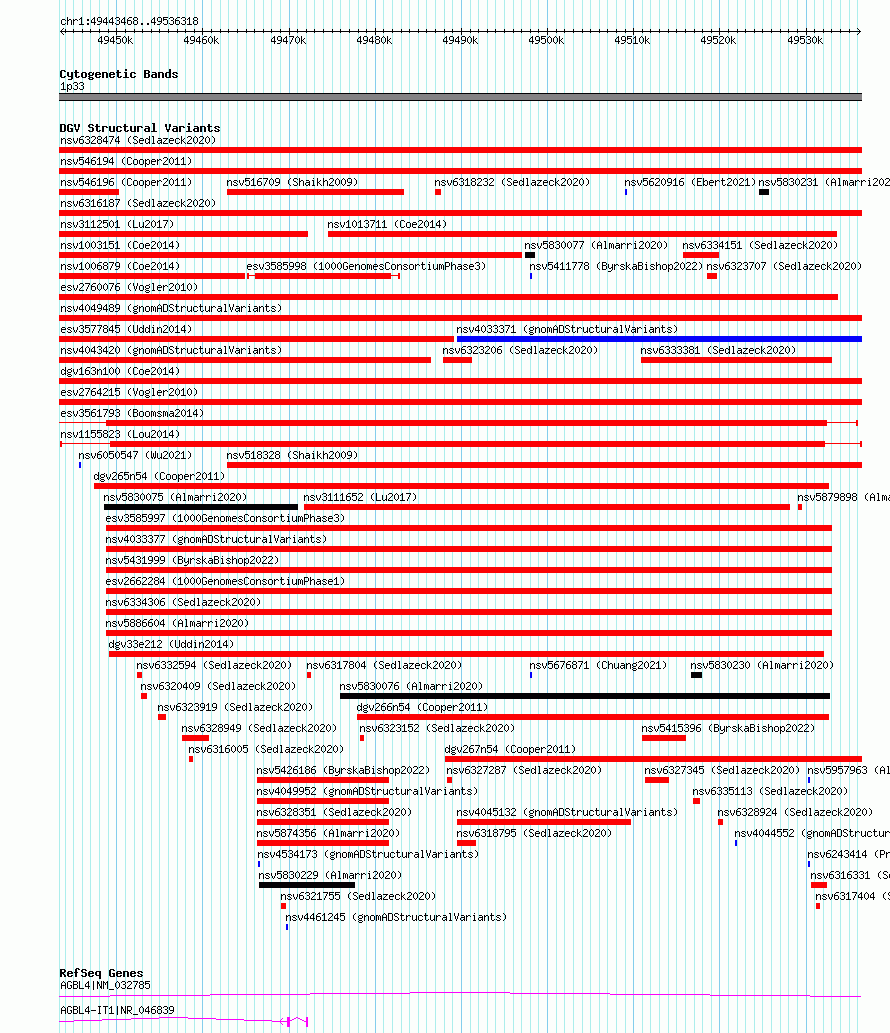
Task: Click nsv4461245 (gnomADStructuralVariants) label
Action: pos(396,920)
